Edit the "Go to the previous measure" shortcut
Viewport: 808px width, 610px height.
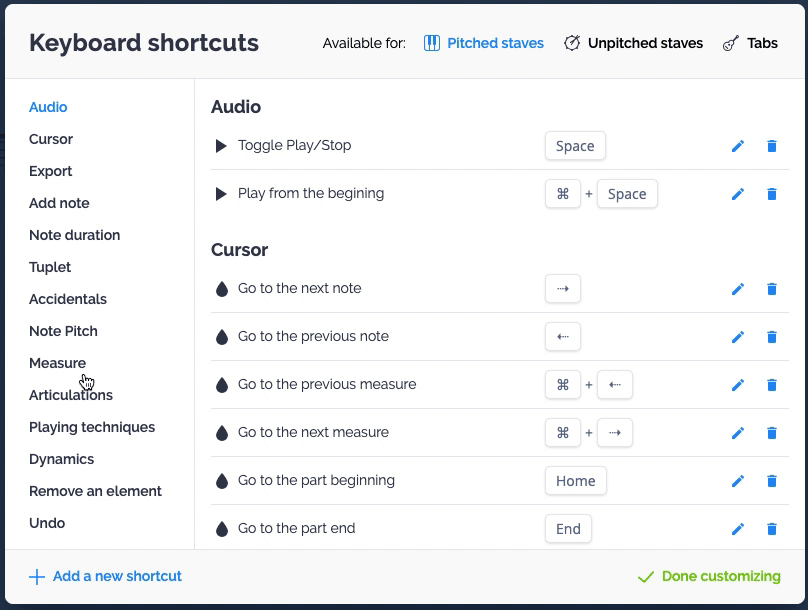[737, 385]
